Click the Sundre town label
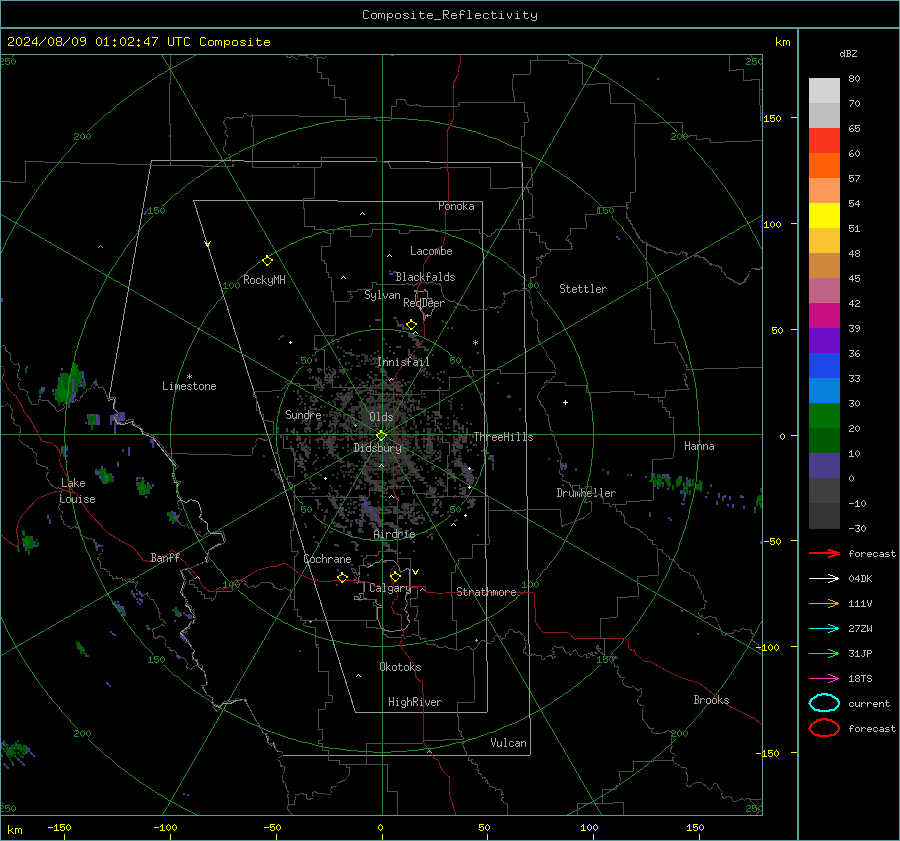Viewport: 900px width, 841px height. 303,415
